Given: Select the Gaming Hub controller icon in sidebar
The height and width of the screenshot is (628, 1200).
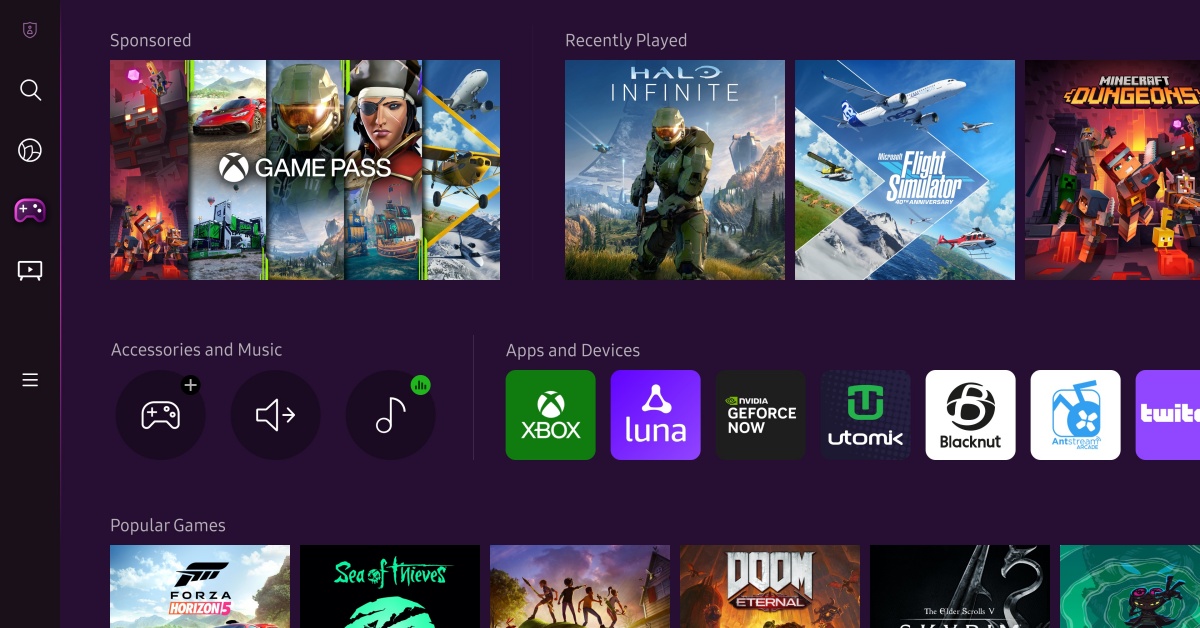Looking at the screenshot, I should point(30,210).
